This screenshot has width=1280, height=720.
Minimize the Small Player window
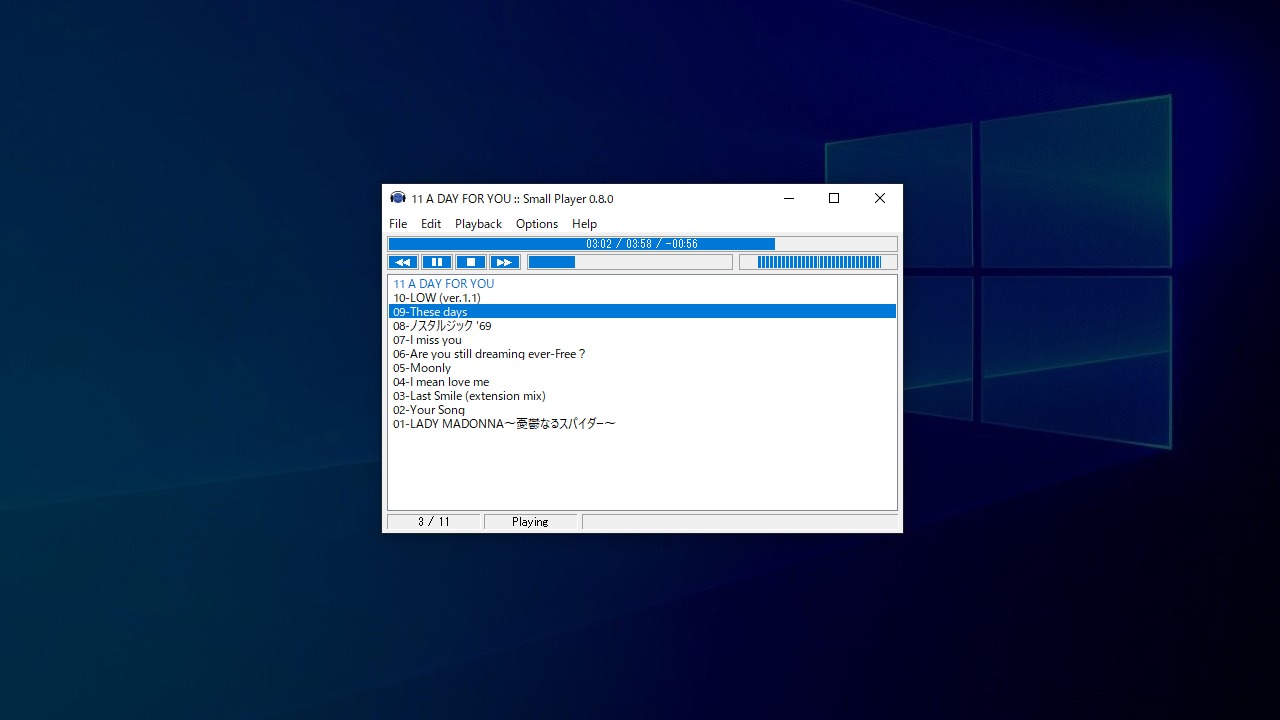click(789, 198)
